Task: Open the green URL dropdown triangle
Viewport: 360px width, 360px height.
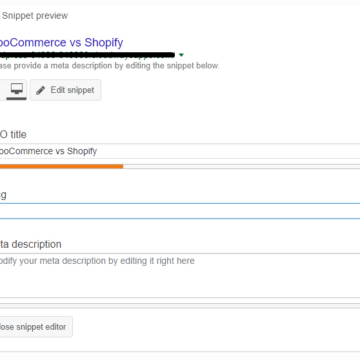Action: (181, 55)
